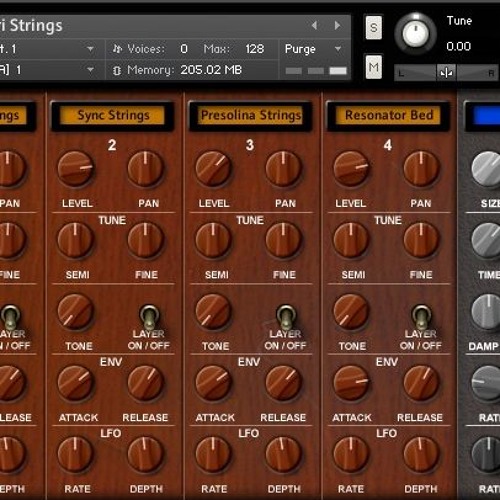Toggle layer 3 LAYER ON/OFF switch
500x500 pixels.
point(286,317)
